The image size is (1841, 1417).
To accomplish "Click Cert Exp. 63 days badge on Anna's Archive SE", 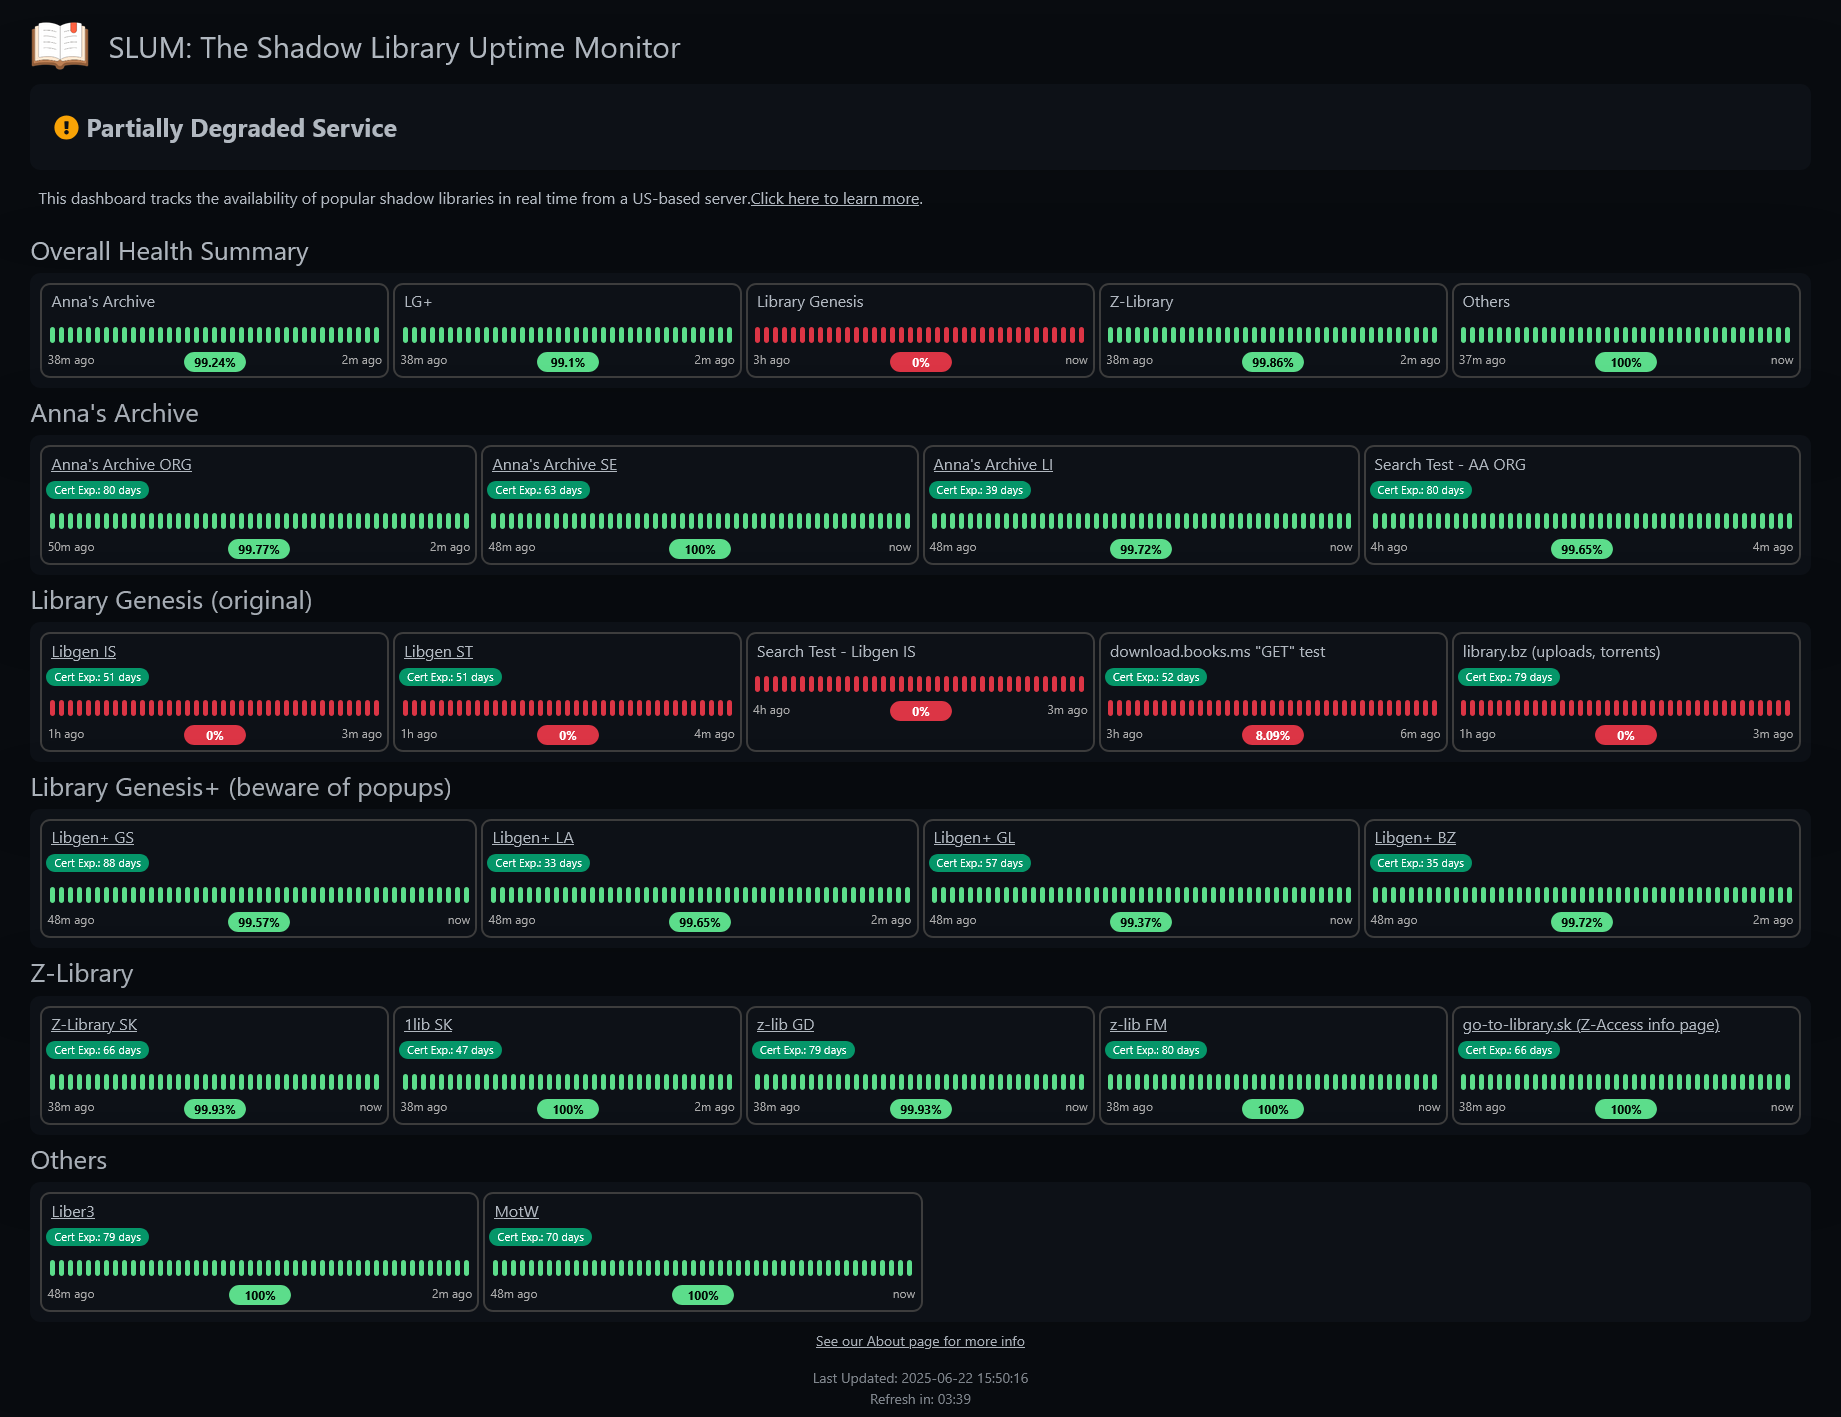I will coord(538,490).
